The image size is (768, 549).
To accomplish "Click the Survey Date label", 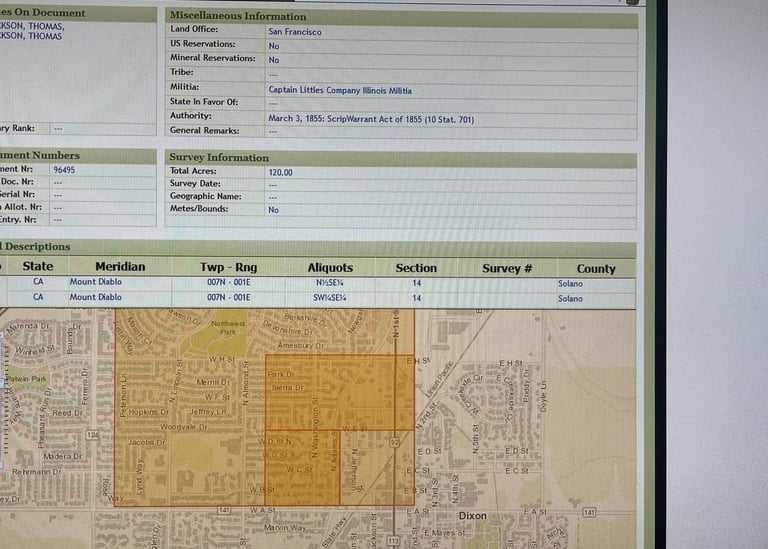I will [x=195, y=184].
